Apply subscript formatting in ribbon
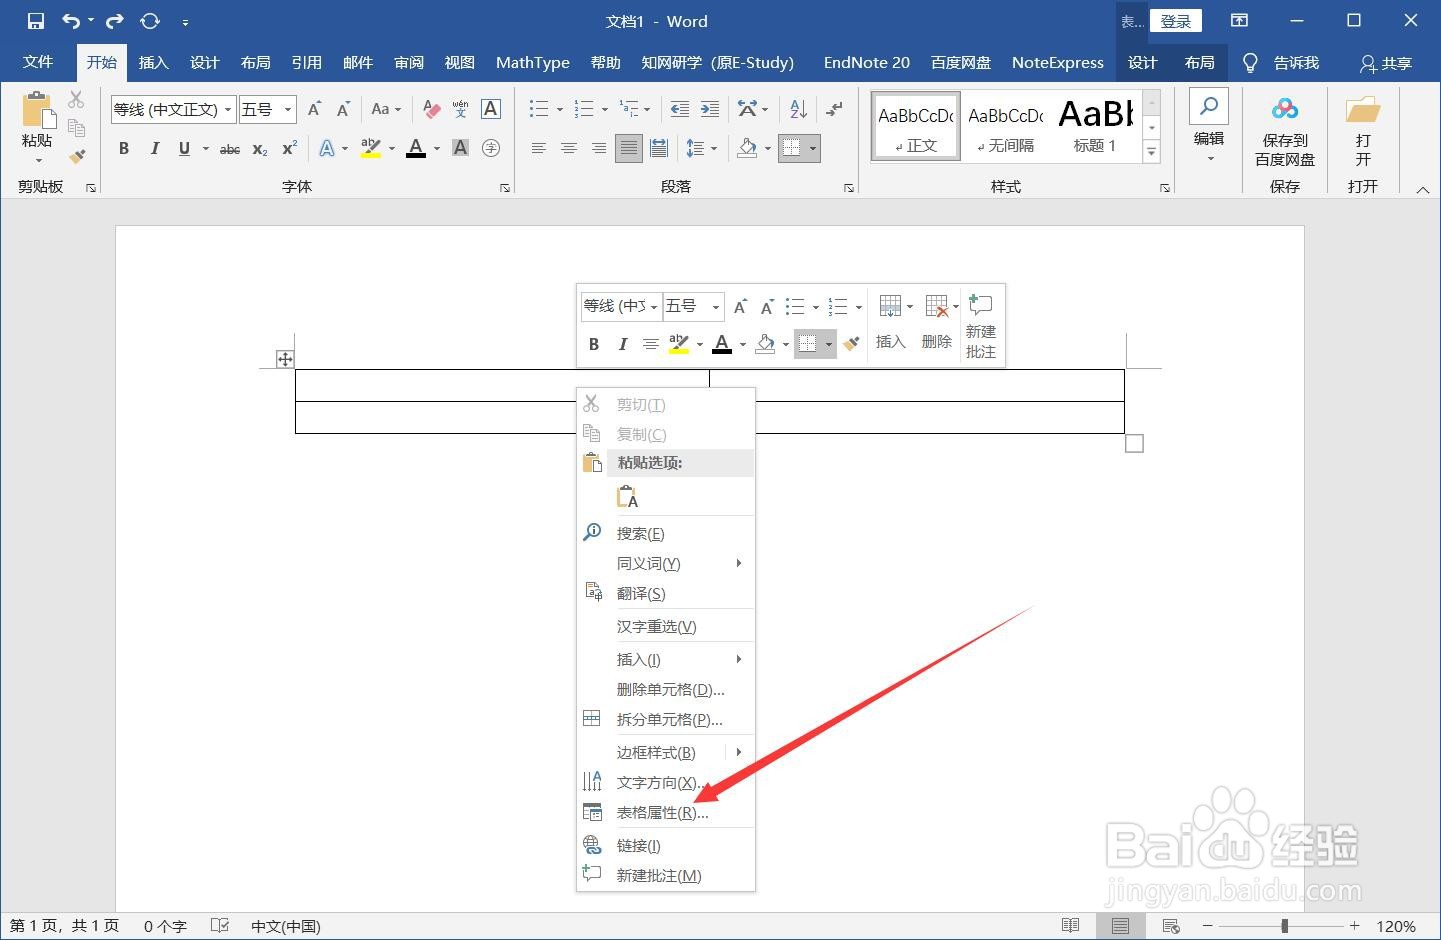This screenshot has width=1441, height=940. click(x=260, y=149)
